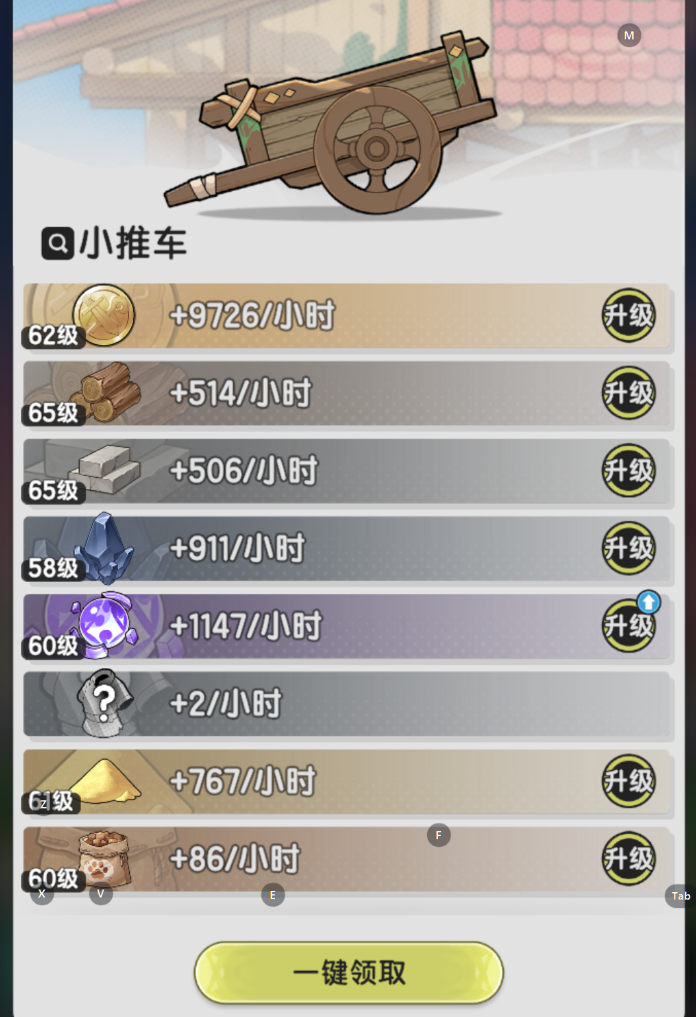Viewport: 696px width, 1017px height.
Task: Select the stone bricks icon
Action: (x=105, y=470)
